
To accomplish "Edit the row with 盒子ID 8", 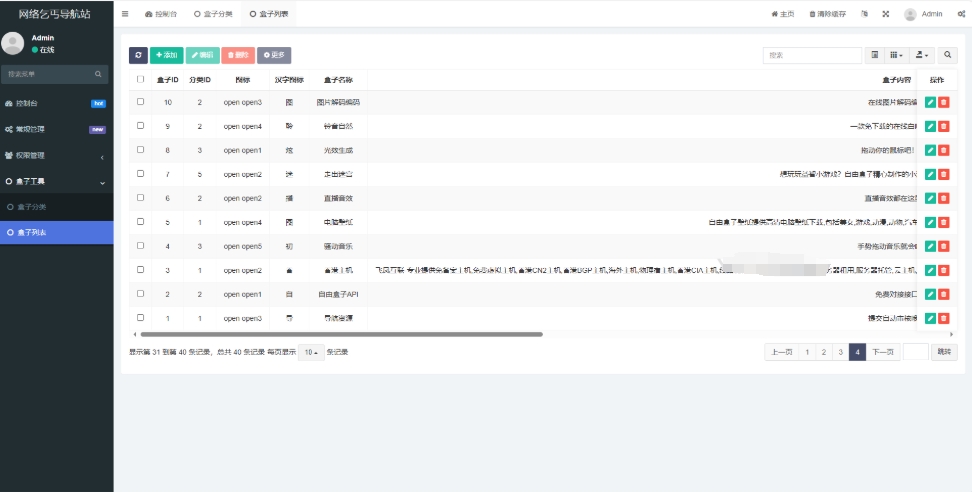I will 930,151.
